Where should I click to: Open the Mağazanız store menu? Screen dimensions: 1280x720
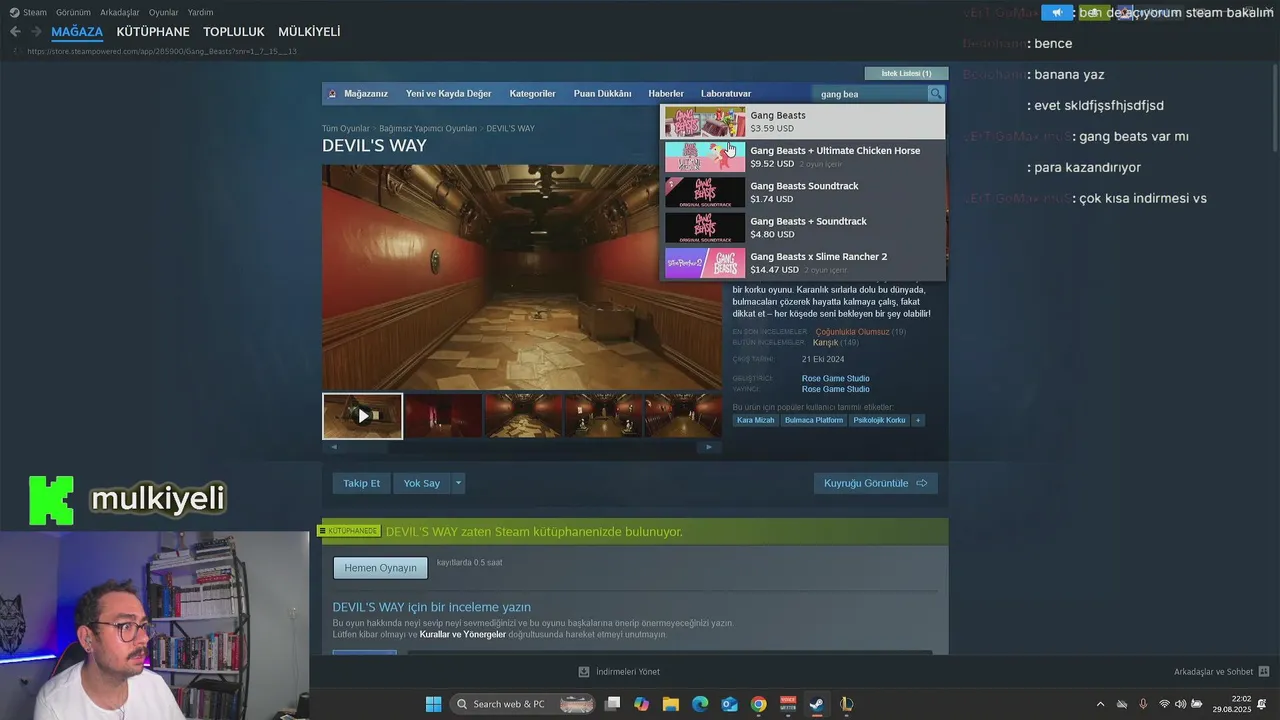pos(366,94)
